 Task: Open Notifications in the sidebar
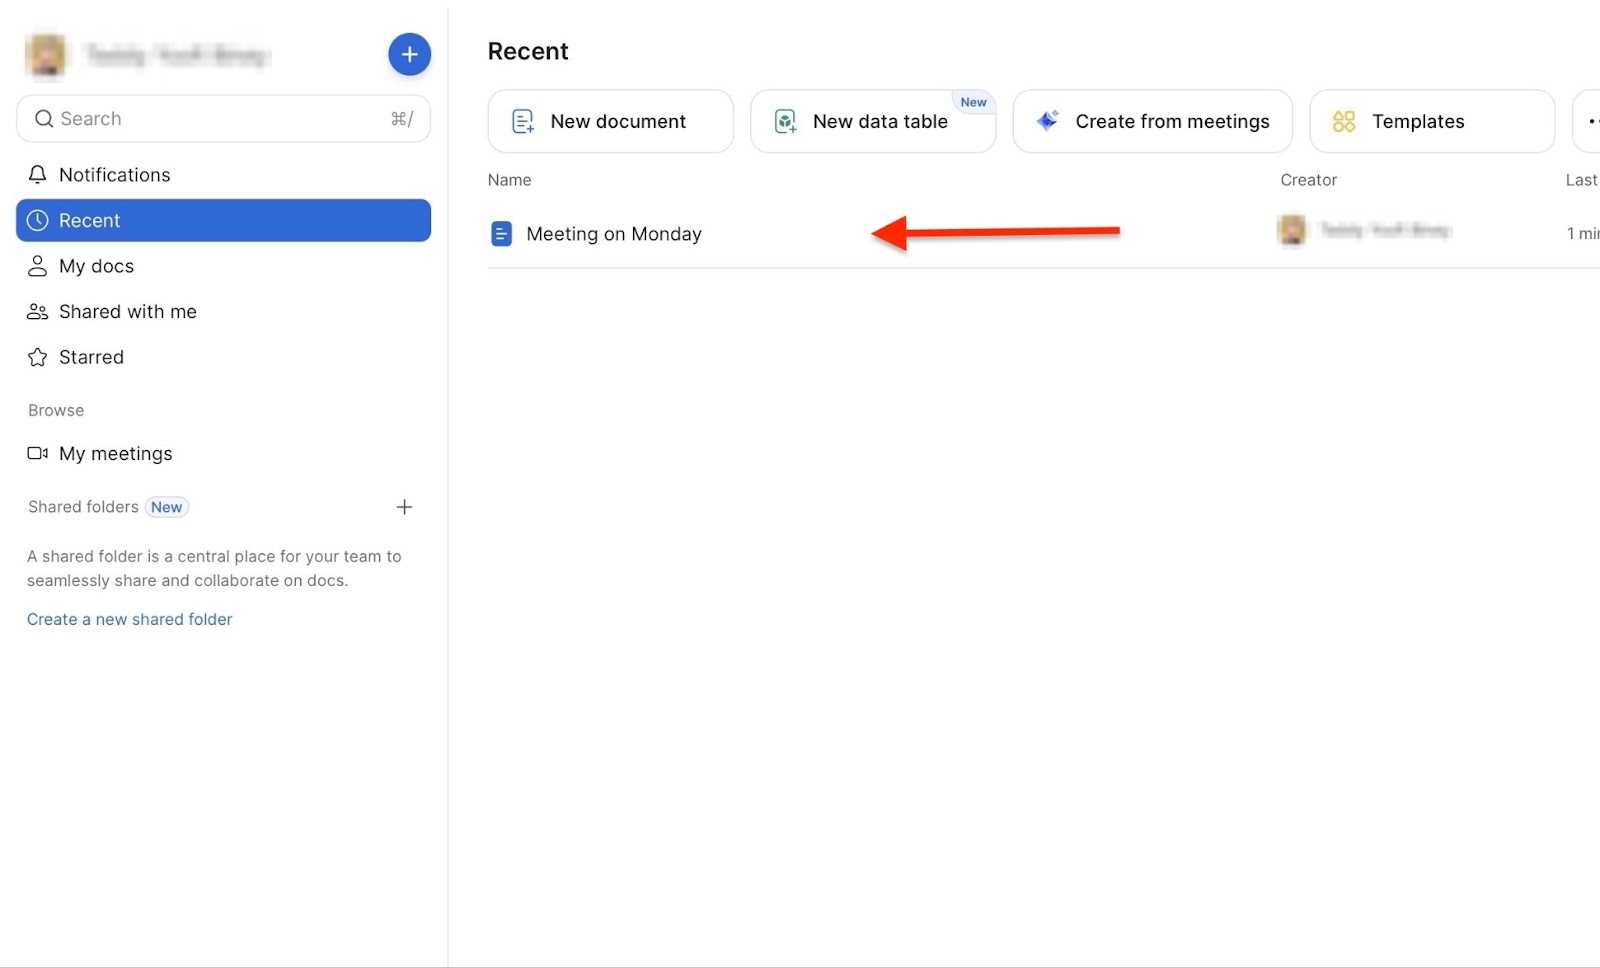click(223, 175)
